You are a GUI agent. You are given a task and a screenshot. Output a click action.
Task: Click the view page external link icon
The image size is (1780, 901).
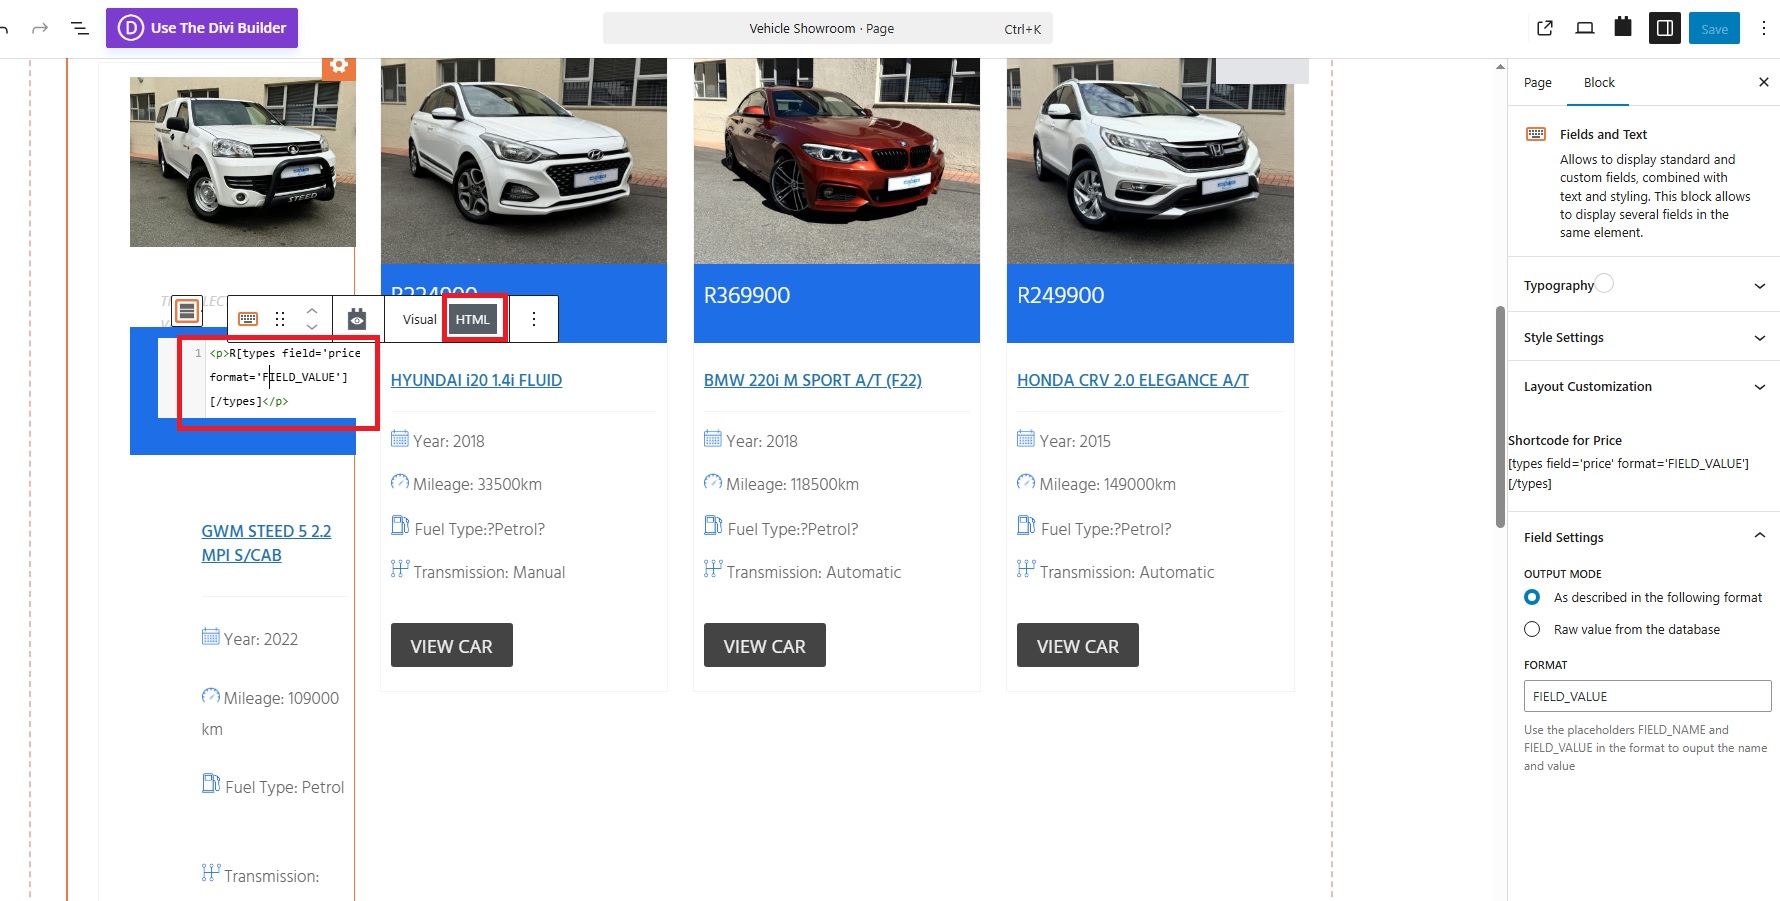point(1545,28)
